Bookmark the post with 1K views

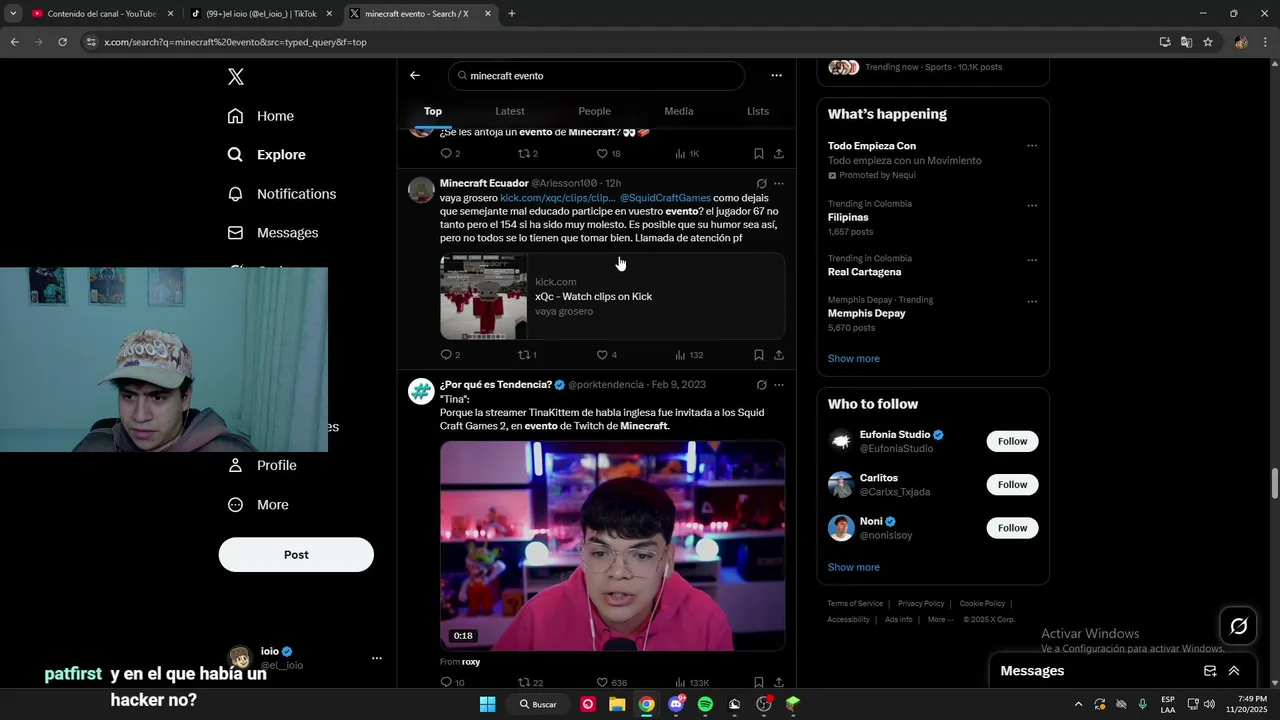[759, 154]
